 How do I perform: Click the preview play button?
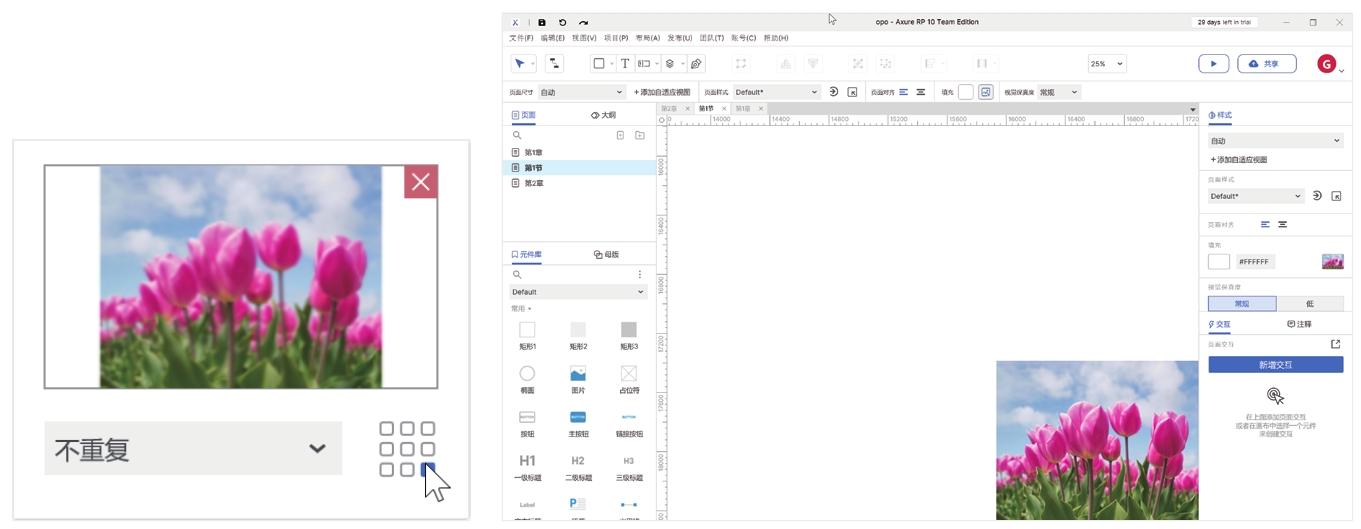[1213, 63]
